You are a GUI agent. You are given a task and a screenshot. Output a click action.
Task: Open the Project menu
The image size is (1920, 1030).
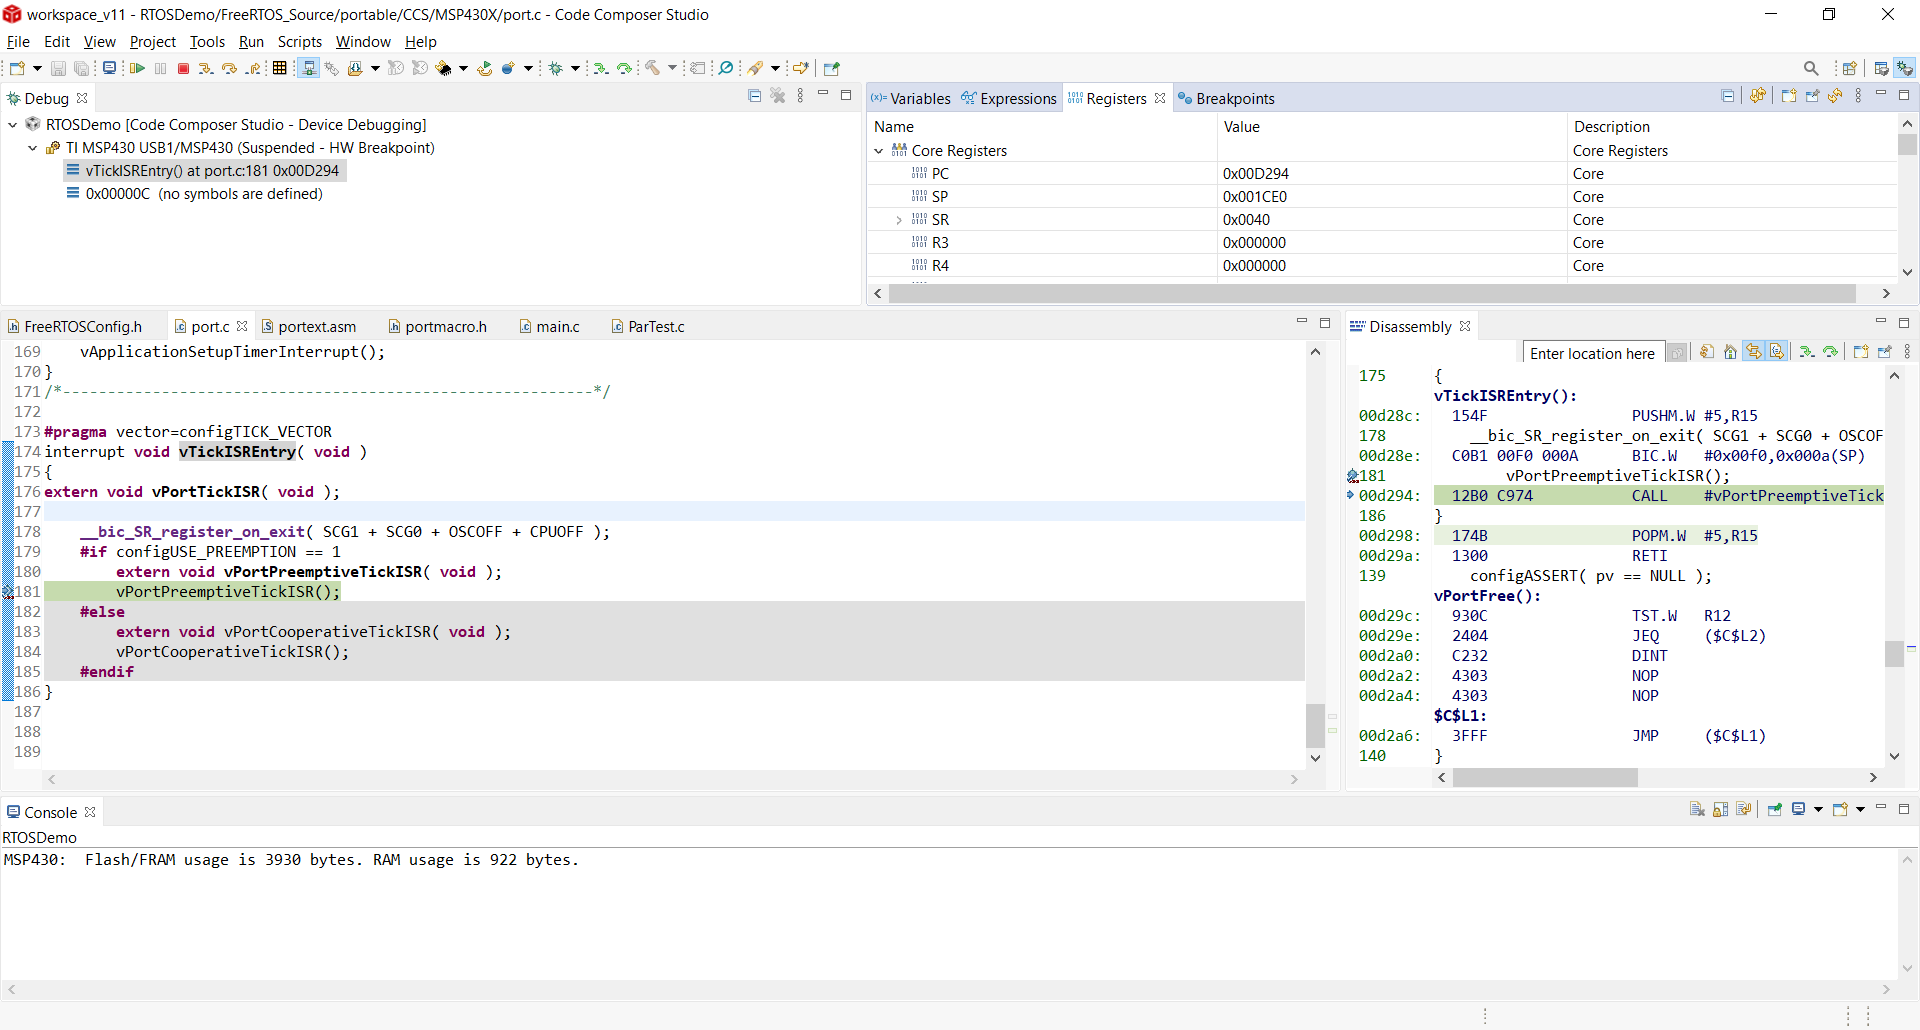tap(152, 42)
